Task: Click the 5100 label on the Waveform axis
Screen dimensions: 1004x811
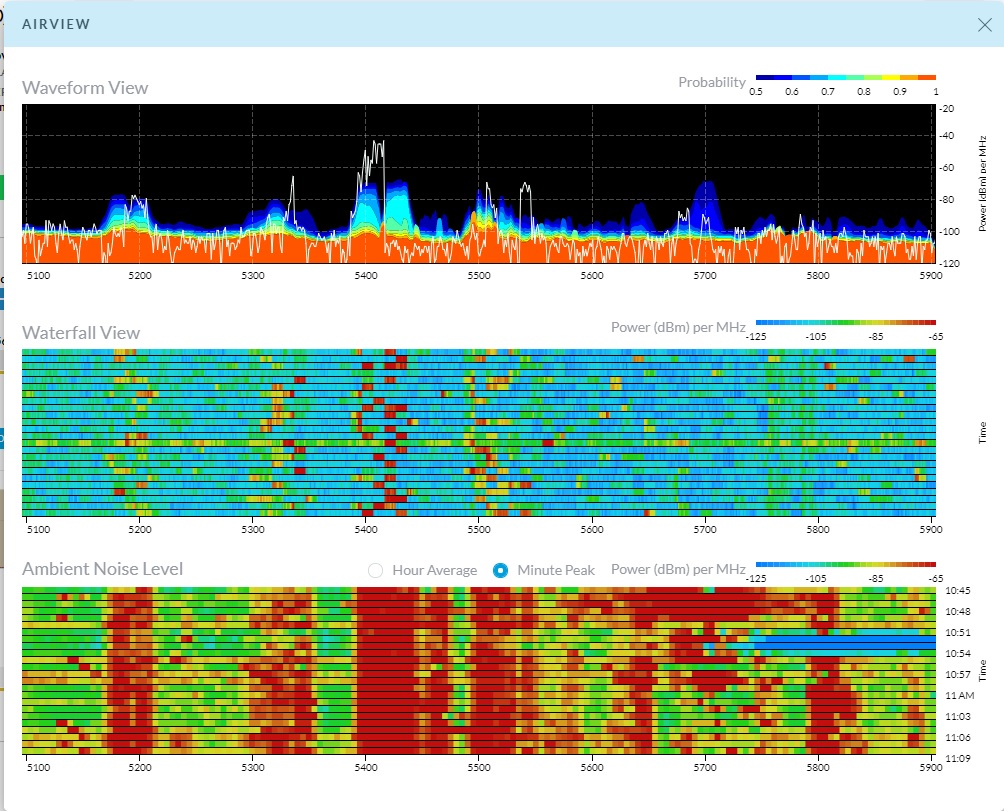Action: click(x=38, y=275)
